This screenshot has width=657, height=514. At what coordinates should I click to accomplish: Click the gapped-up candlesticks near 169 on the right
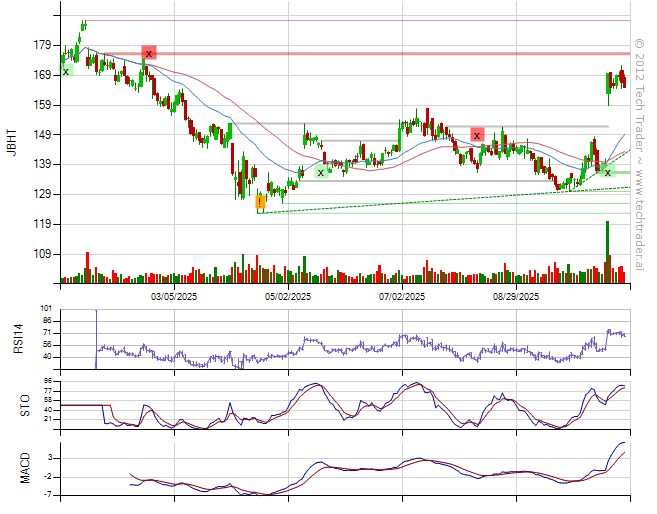point(616,82)
